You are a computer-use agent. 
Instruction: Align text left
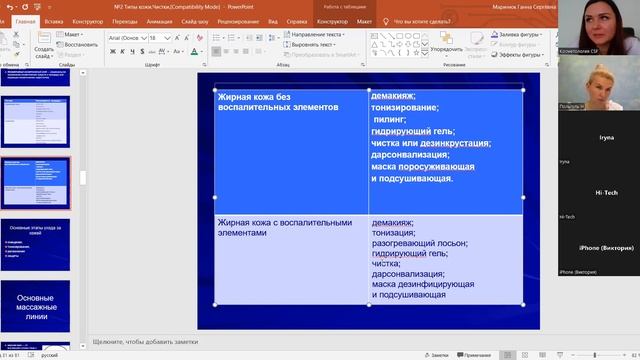(x=216, y=51)
